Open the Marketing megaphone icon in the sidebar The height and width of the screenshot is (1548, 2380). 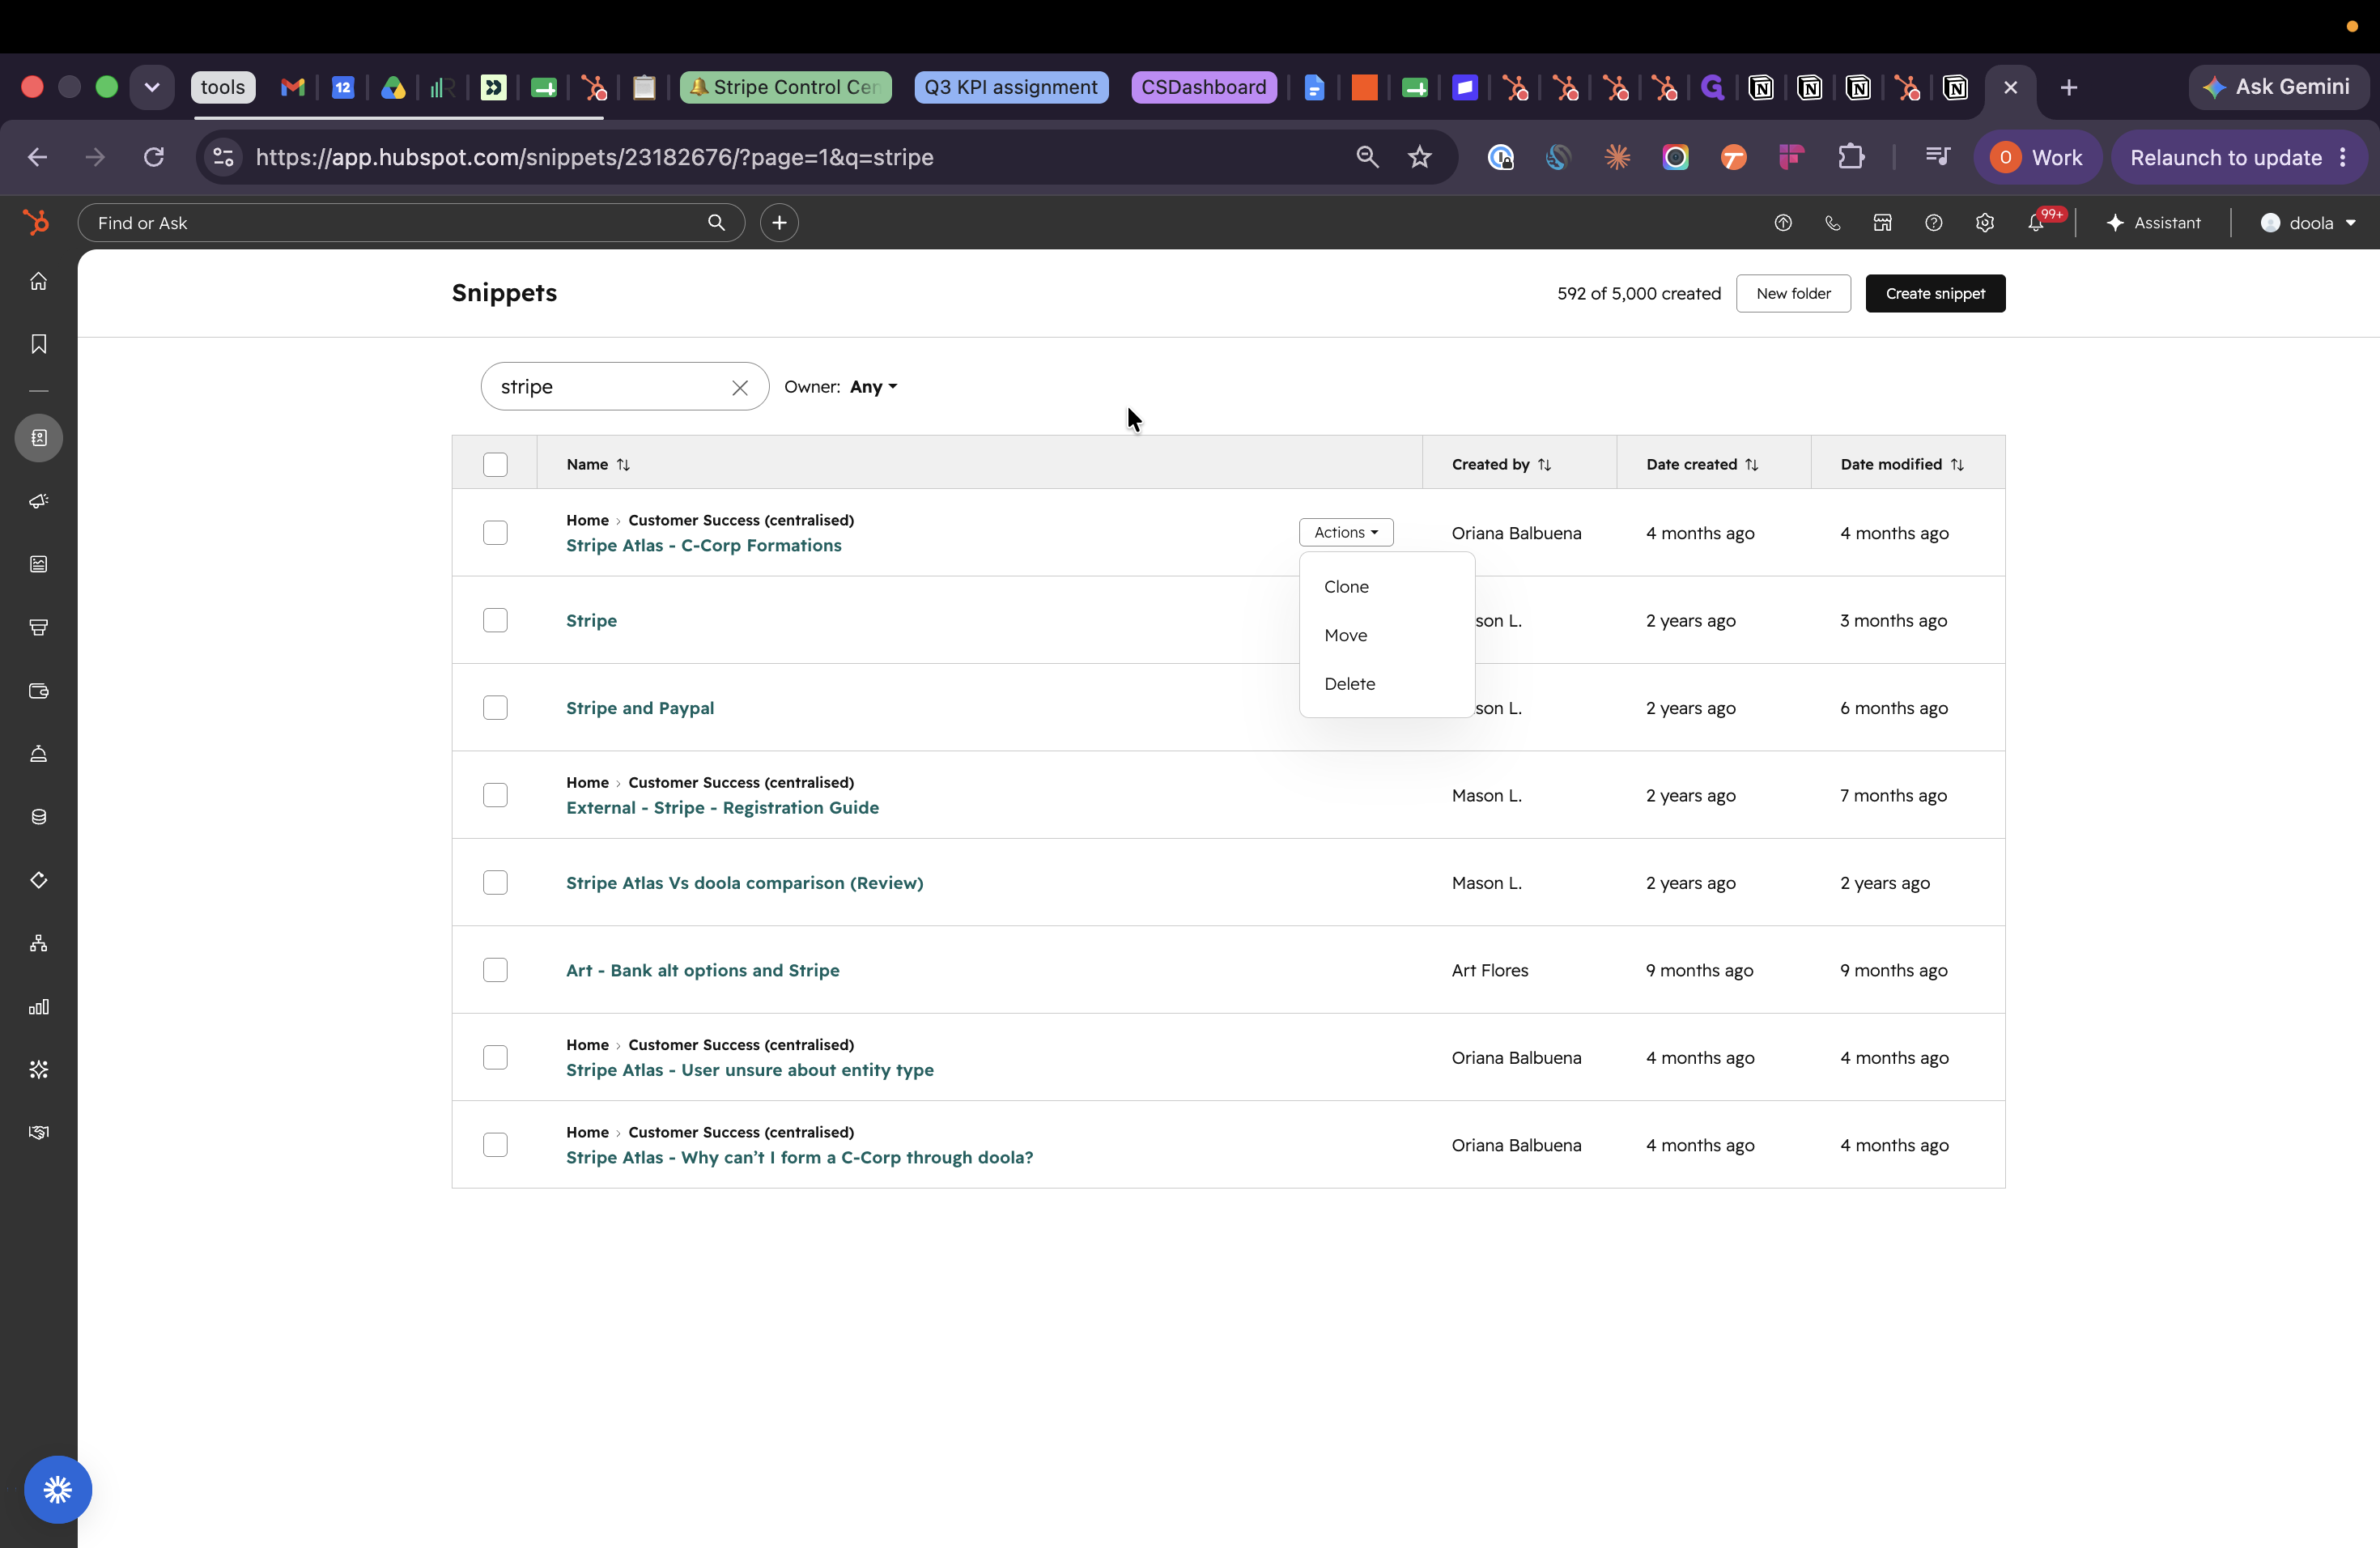[39, 501]
